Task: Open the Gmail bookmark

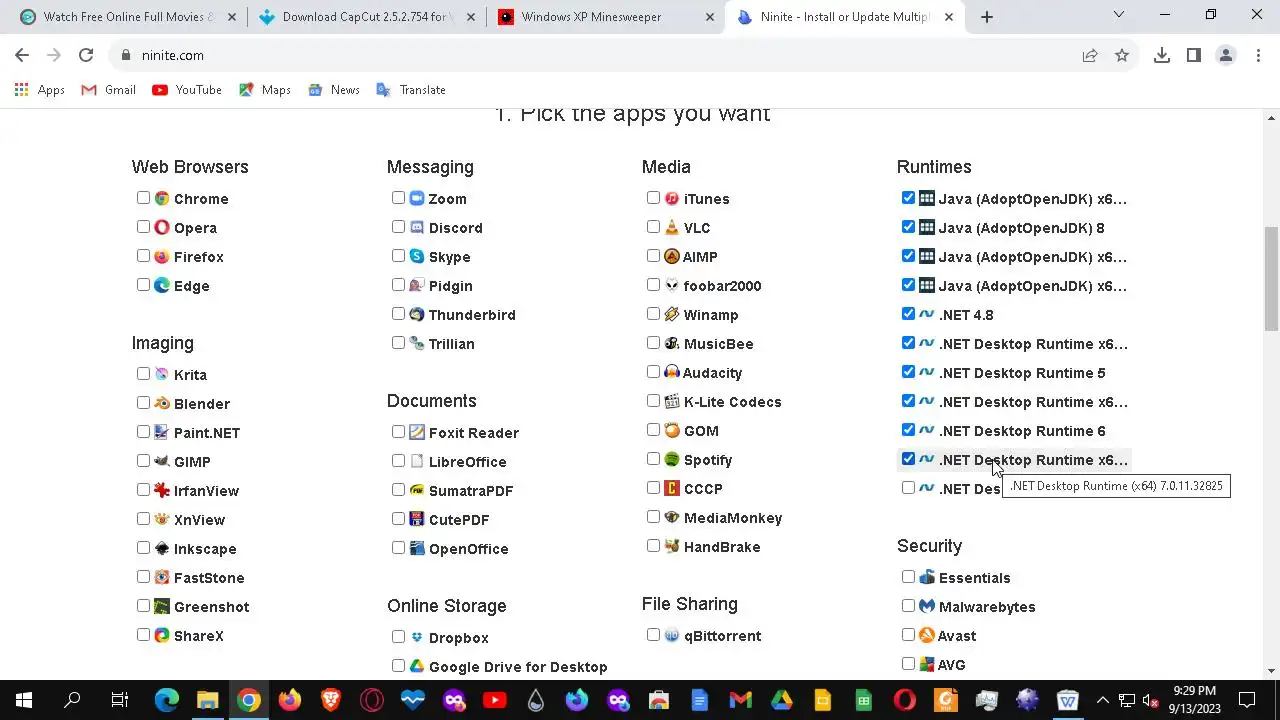Action: pyautogui.click(x=108, y=90)
